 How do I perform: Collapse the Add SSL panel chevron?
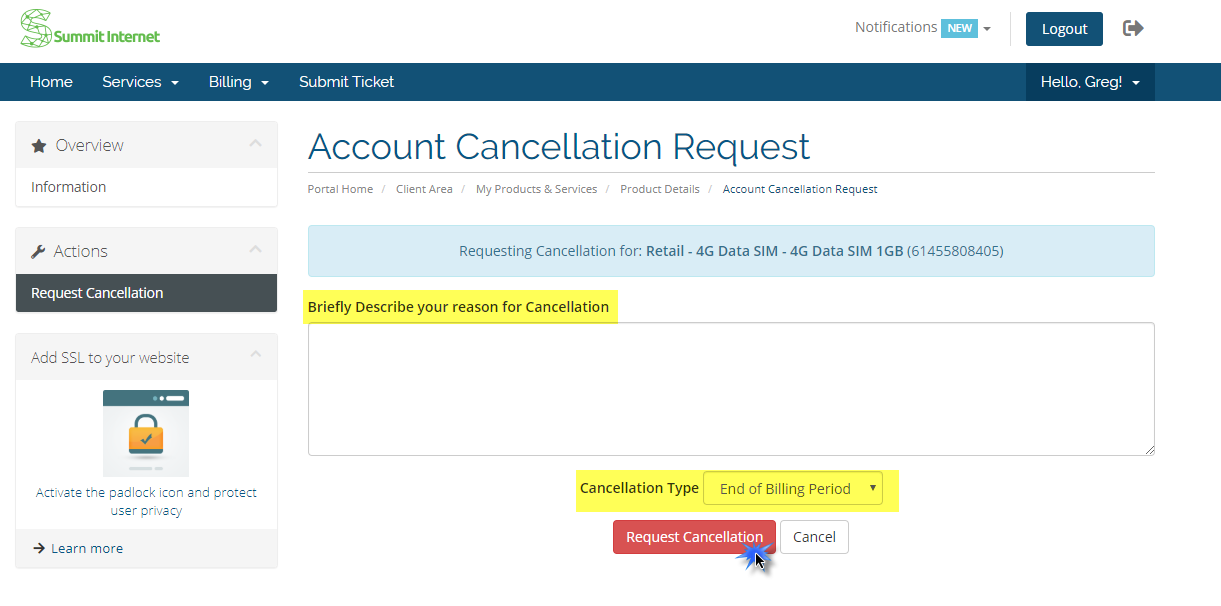pos(255,355)
